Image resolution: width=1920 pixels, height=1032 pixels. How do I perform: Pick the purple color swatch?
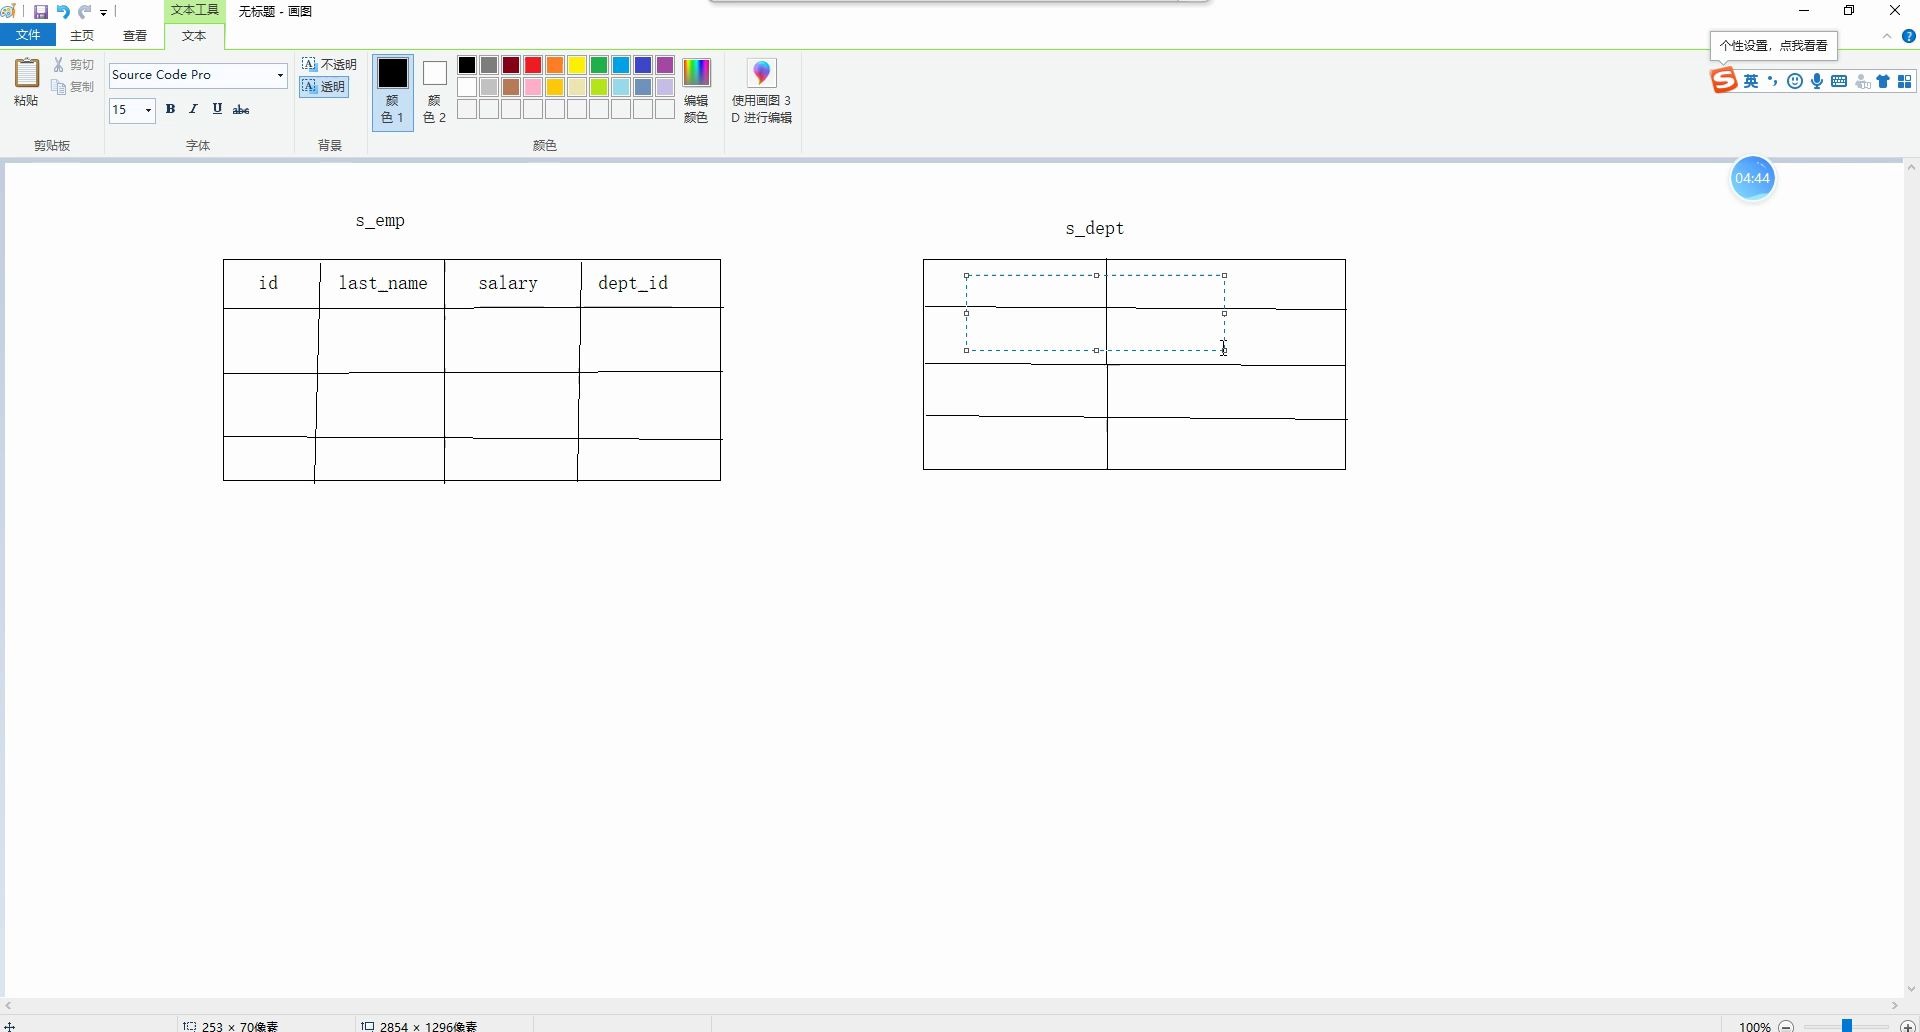[x=665, y=65]
